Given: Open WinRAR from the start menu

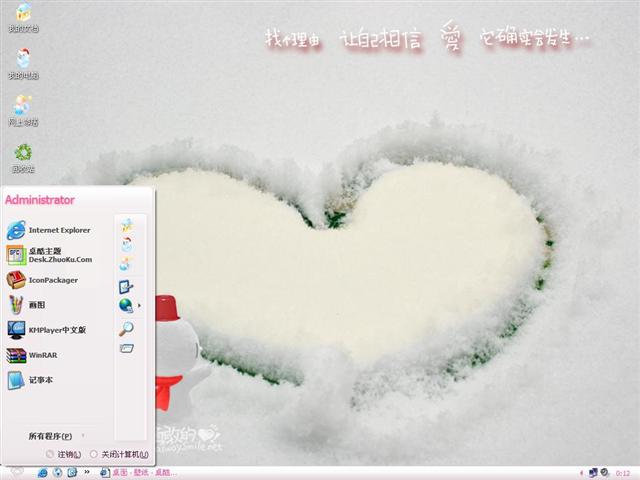Looking at the screenshot, I should 32,355.
